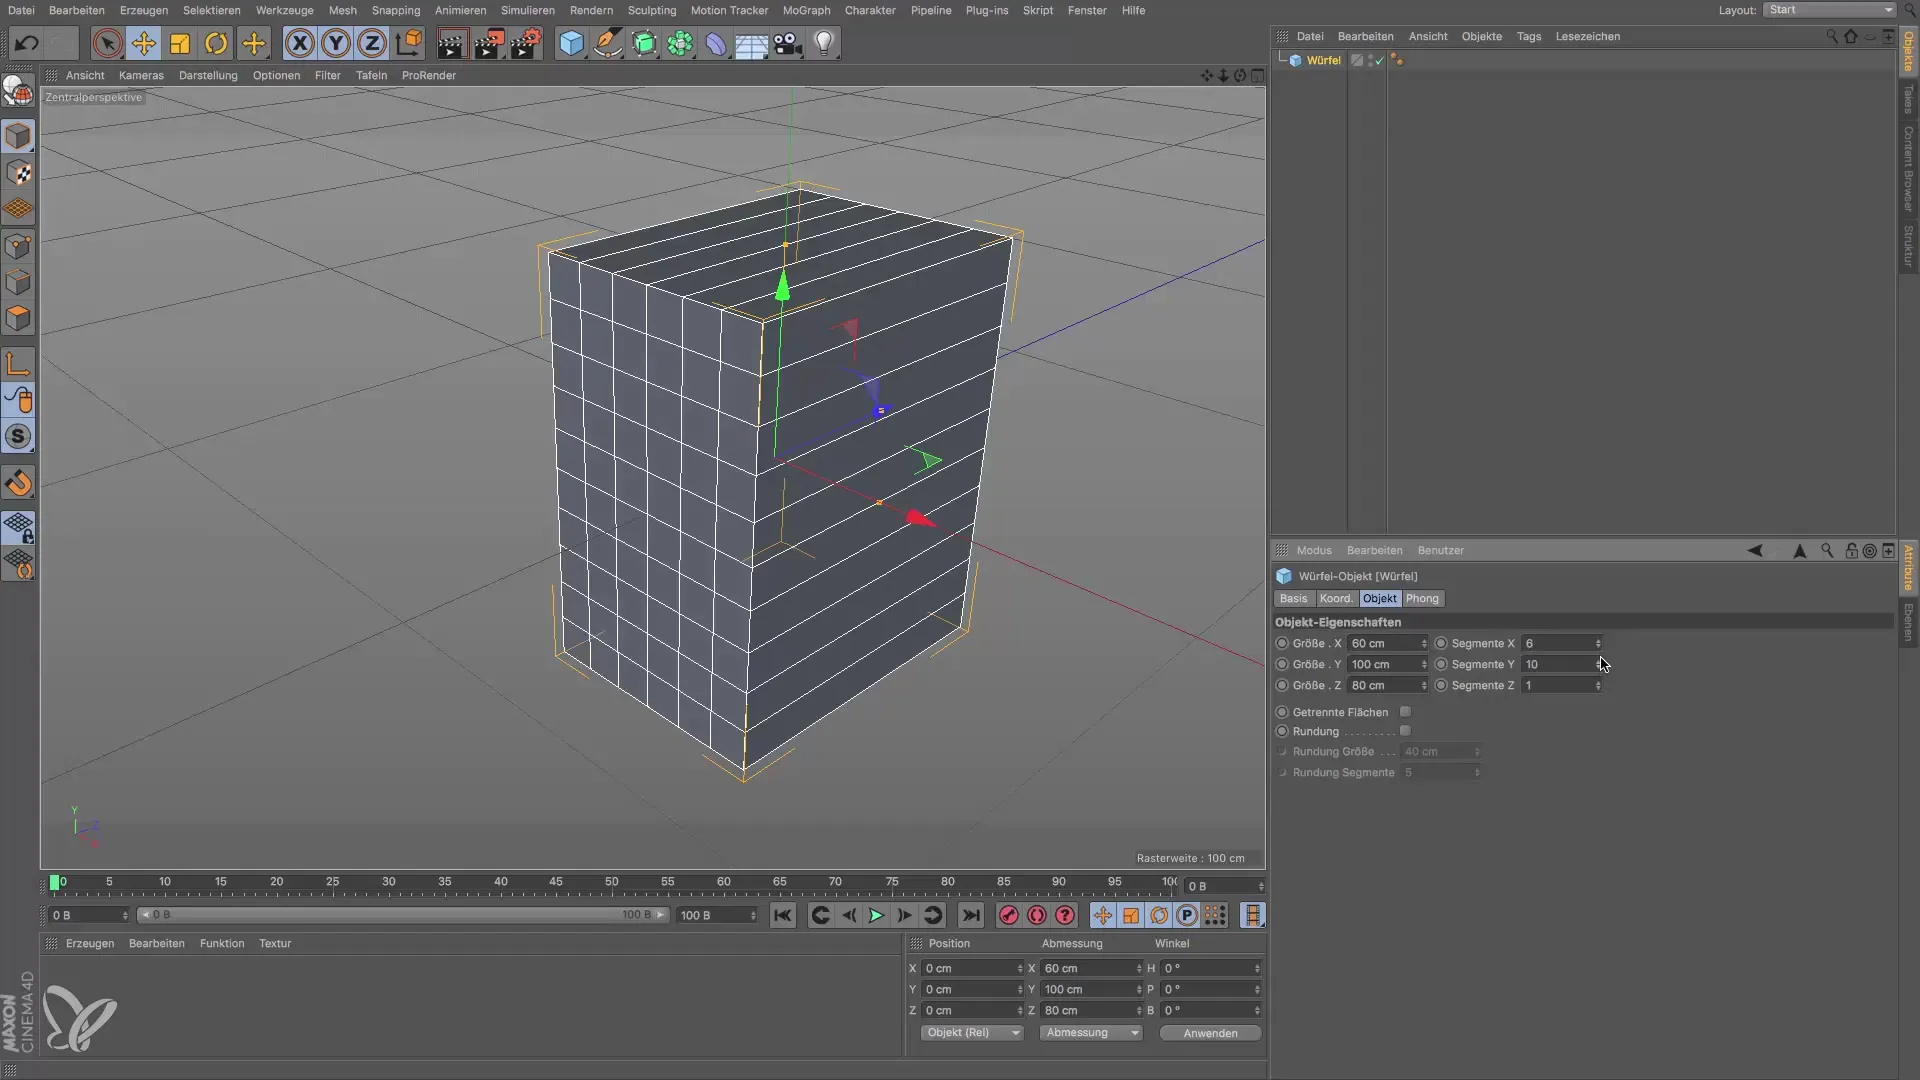Toggle the coordinate system icon
The width and height of the screenshot is (1920, 1080).
[408, 44]
